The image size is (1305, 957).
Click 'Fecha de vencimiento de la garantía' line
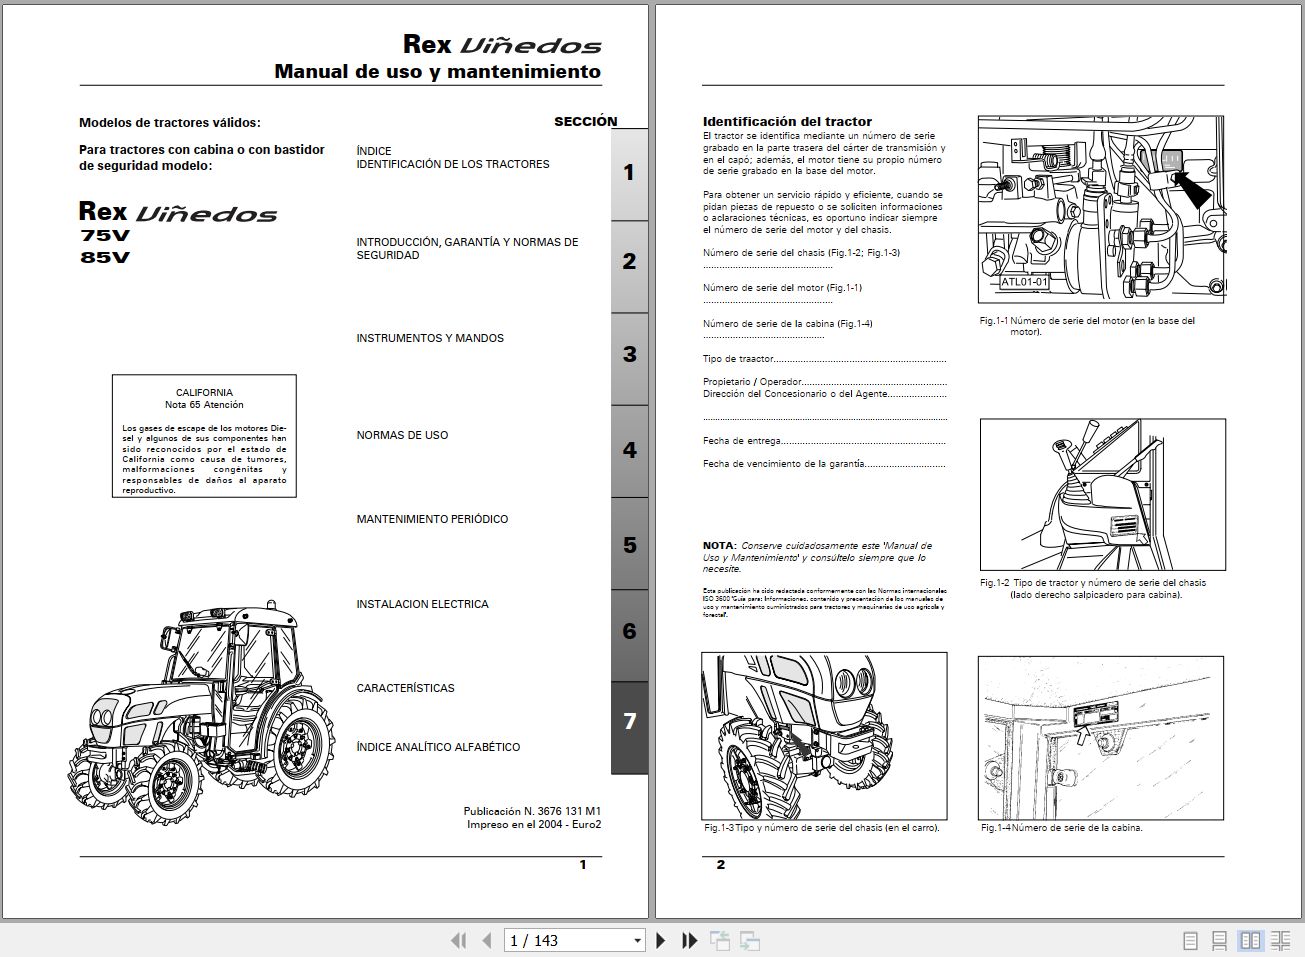[823, 464]
